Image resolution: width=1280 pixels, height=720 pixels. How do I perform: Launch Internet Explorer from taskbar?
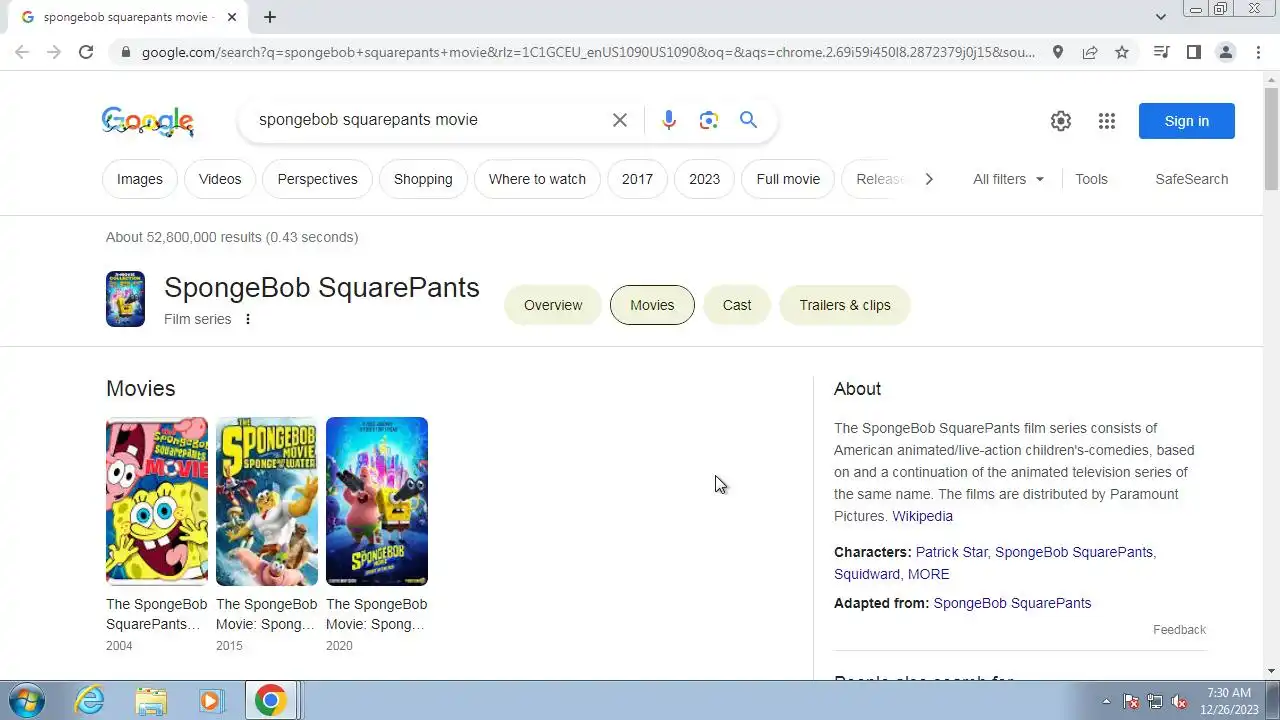(x=90, y=701)
